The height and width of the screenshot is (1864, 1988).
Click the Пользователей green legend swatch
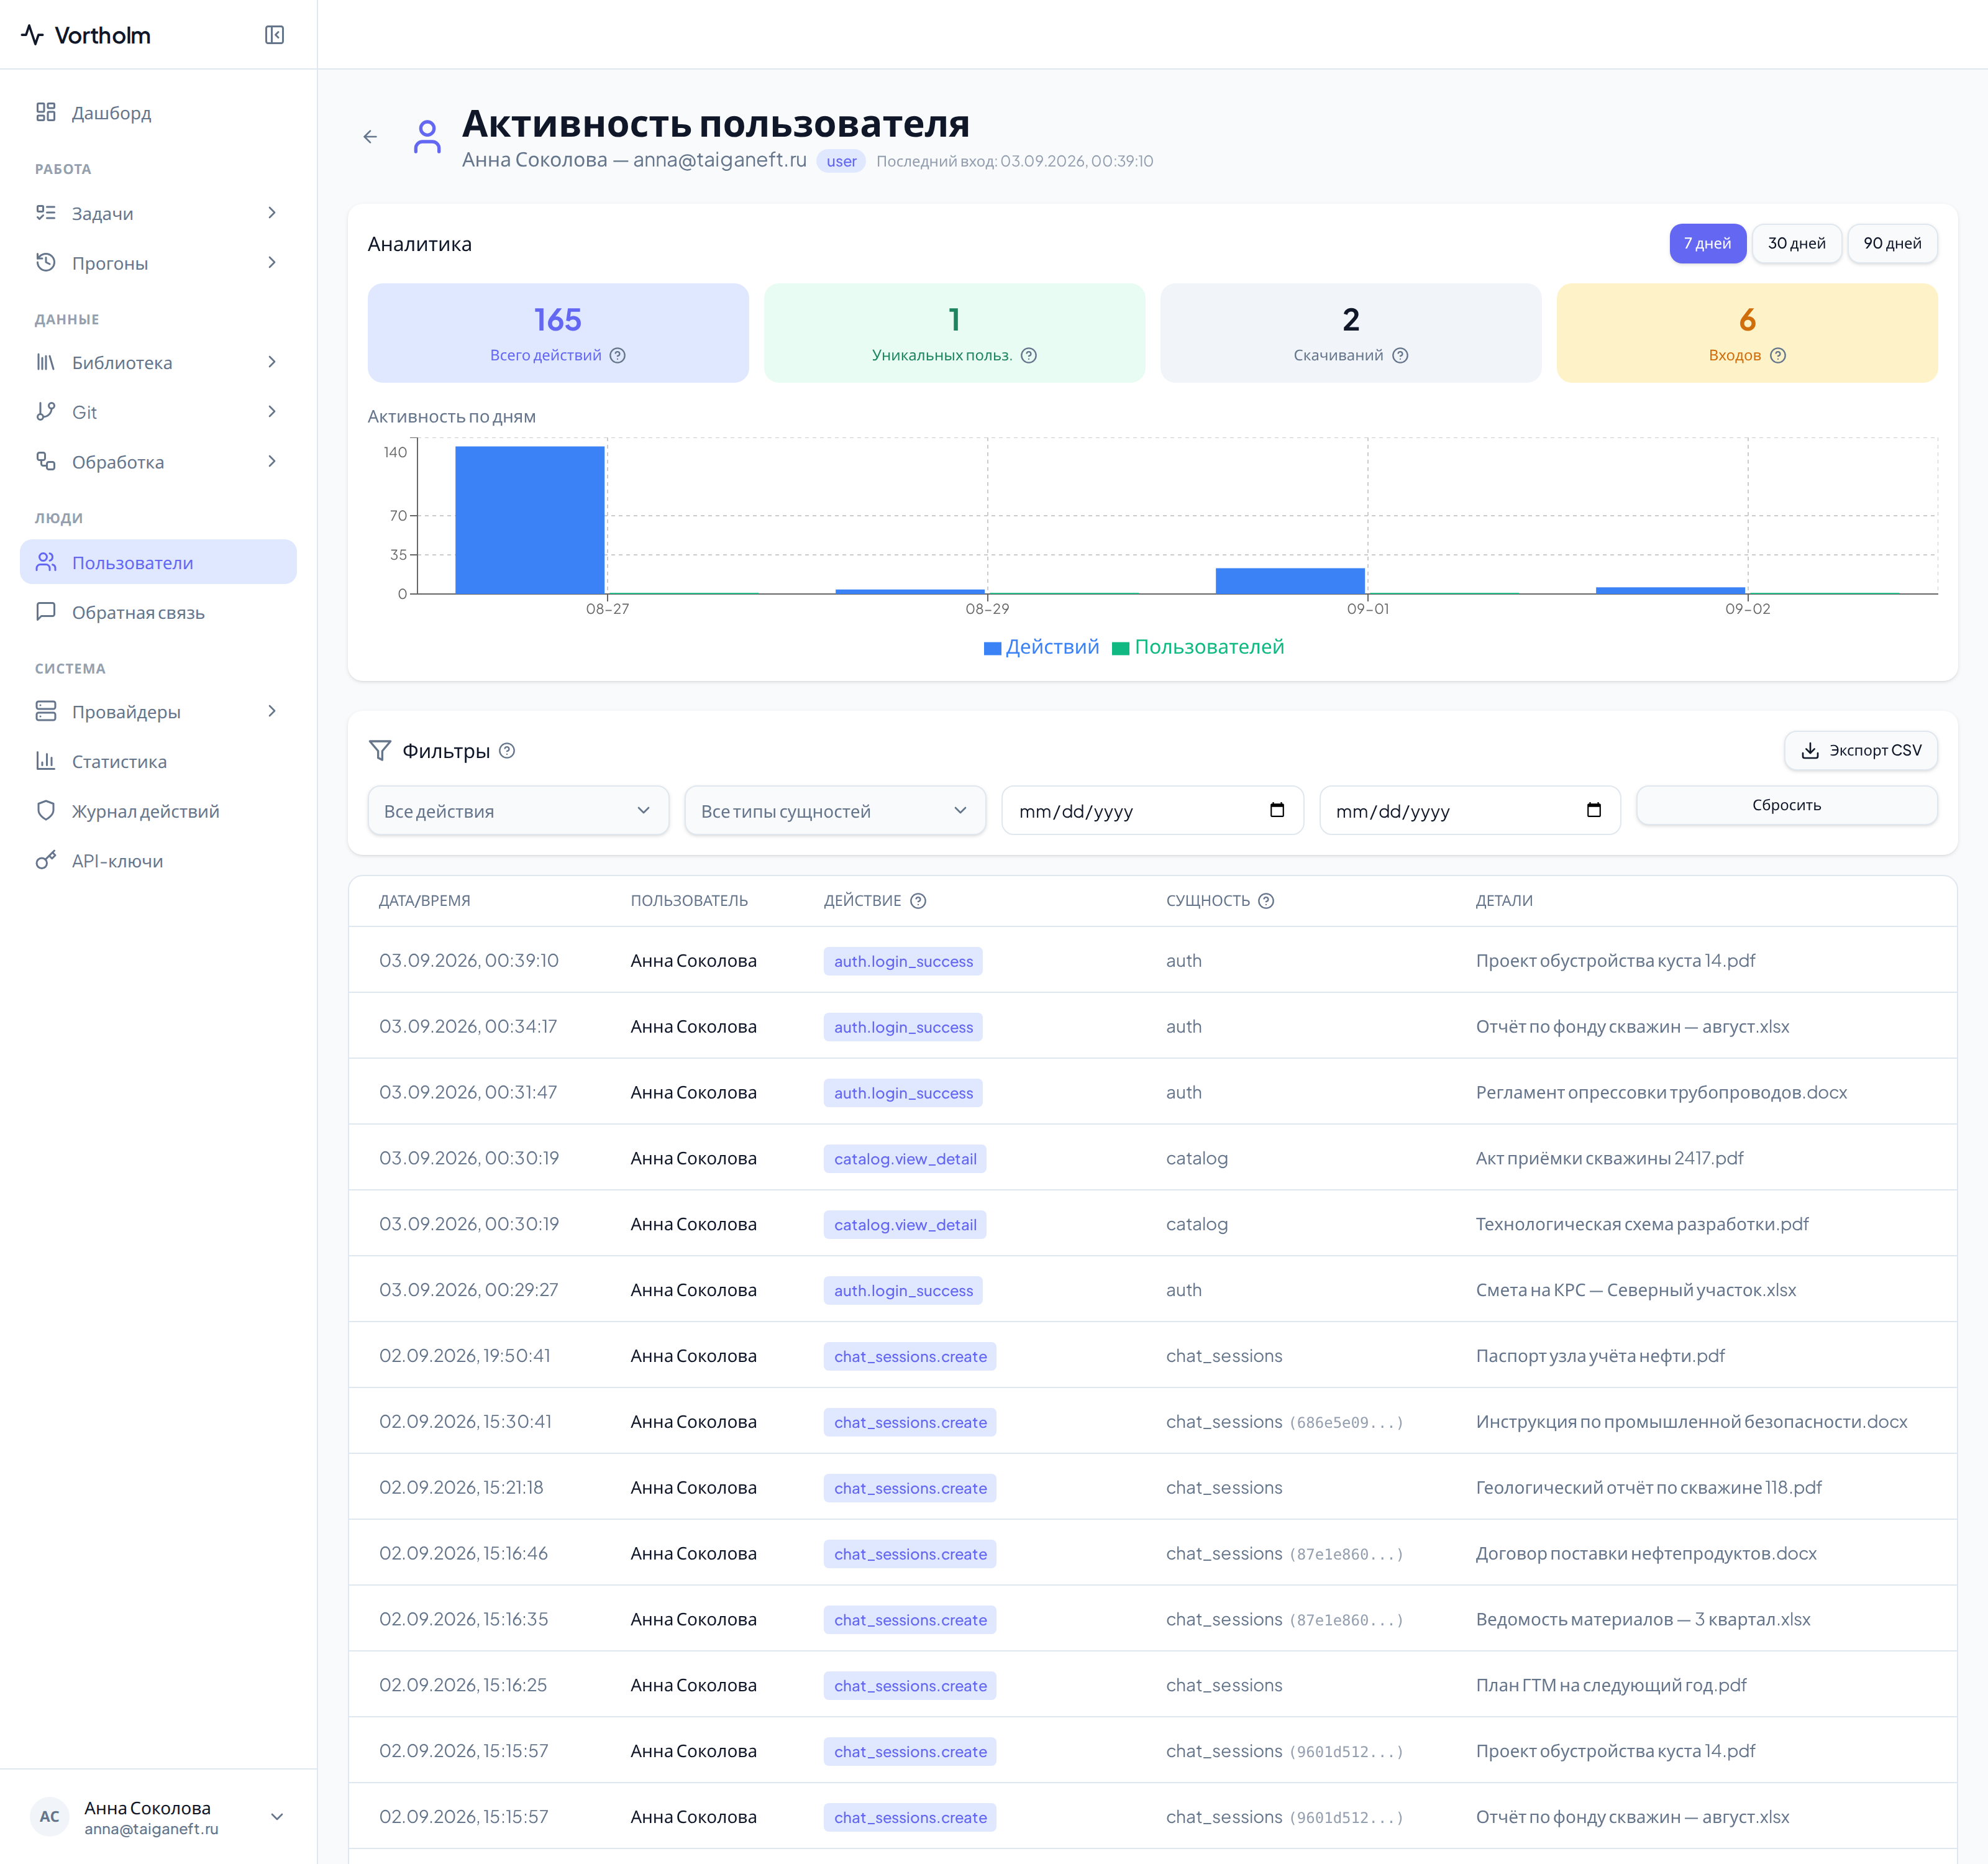(x=1121, y=648)
